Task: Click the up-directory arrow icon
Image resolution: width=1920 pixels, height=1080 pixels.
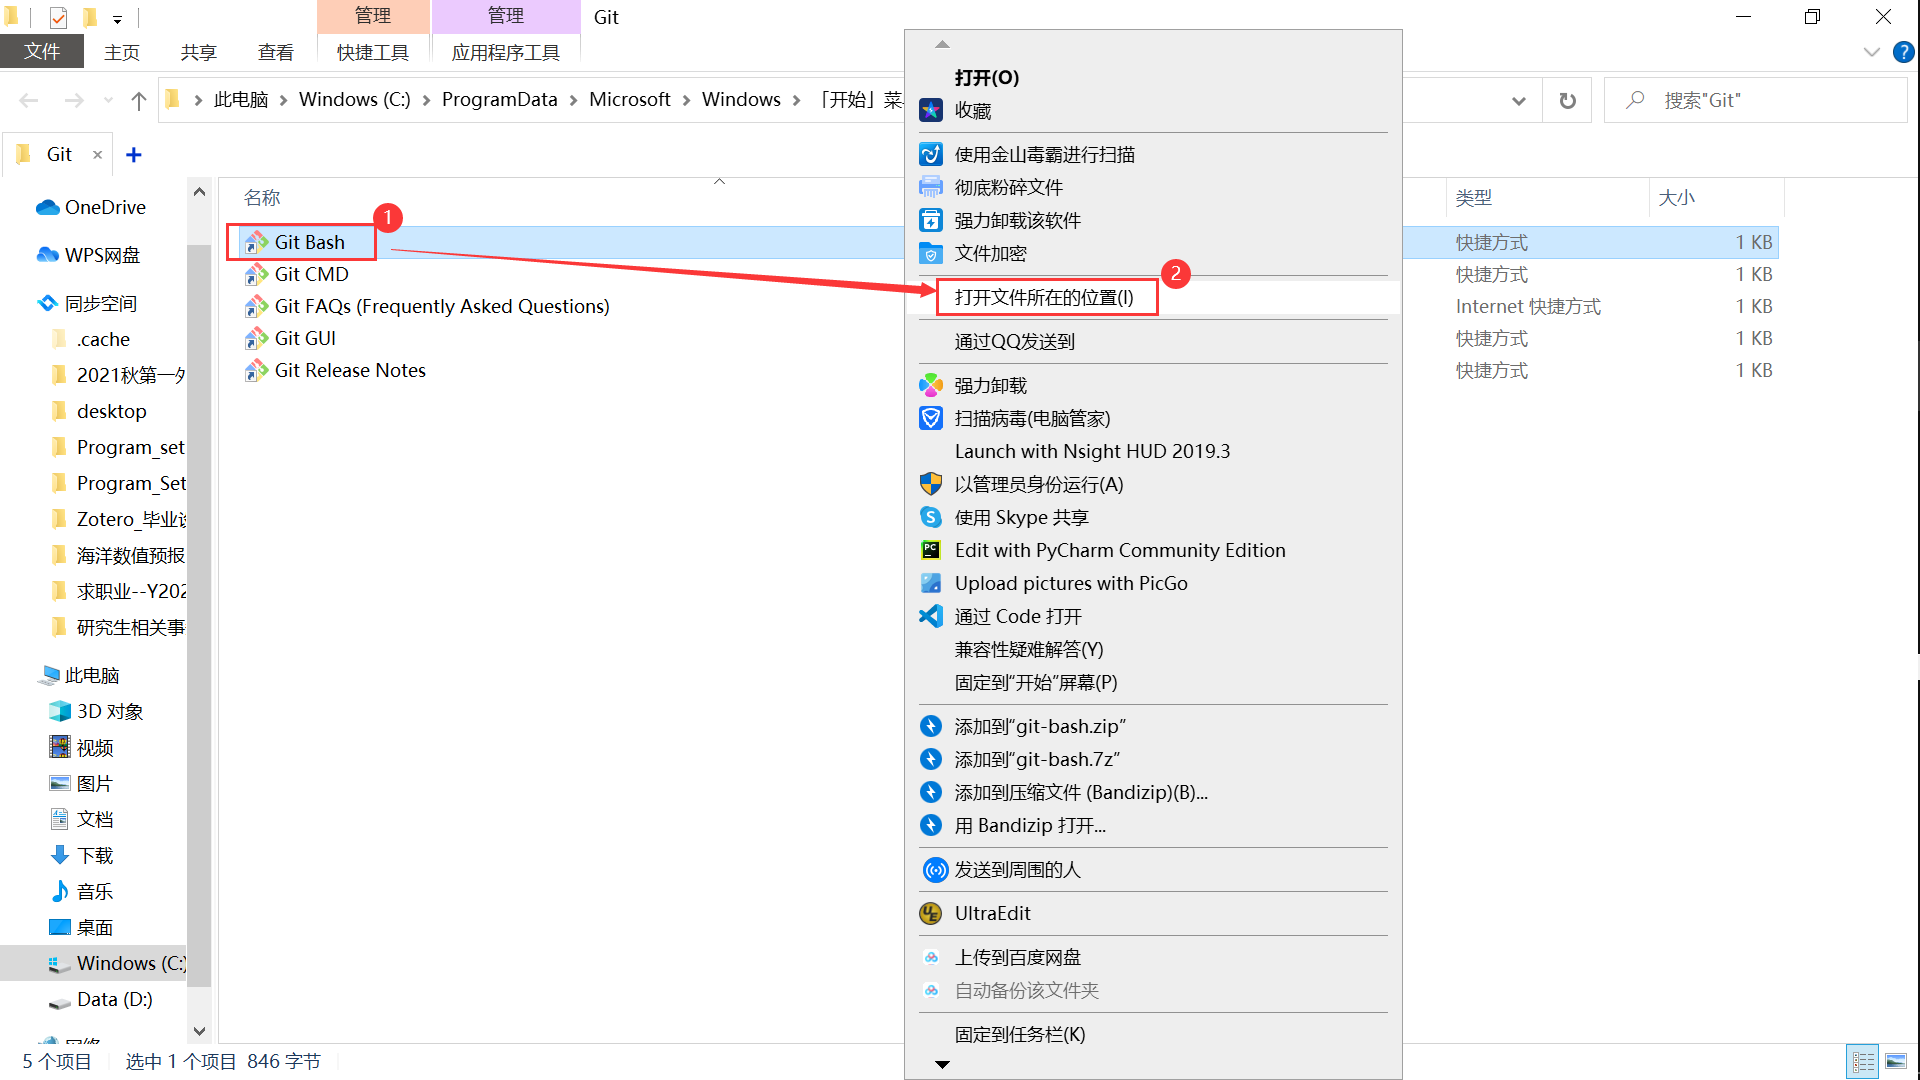Action: coord(139,100)
